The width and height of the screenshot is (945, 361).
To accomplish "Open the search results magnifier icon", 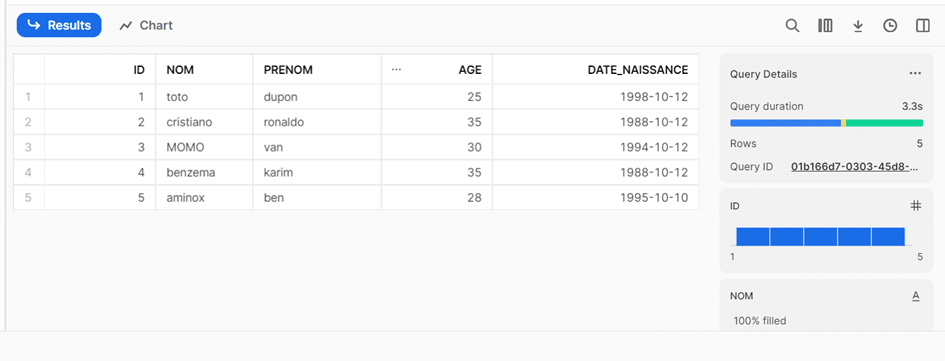I will click(793, 25).
